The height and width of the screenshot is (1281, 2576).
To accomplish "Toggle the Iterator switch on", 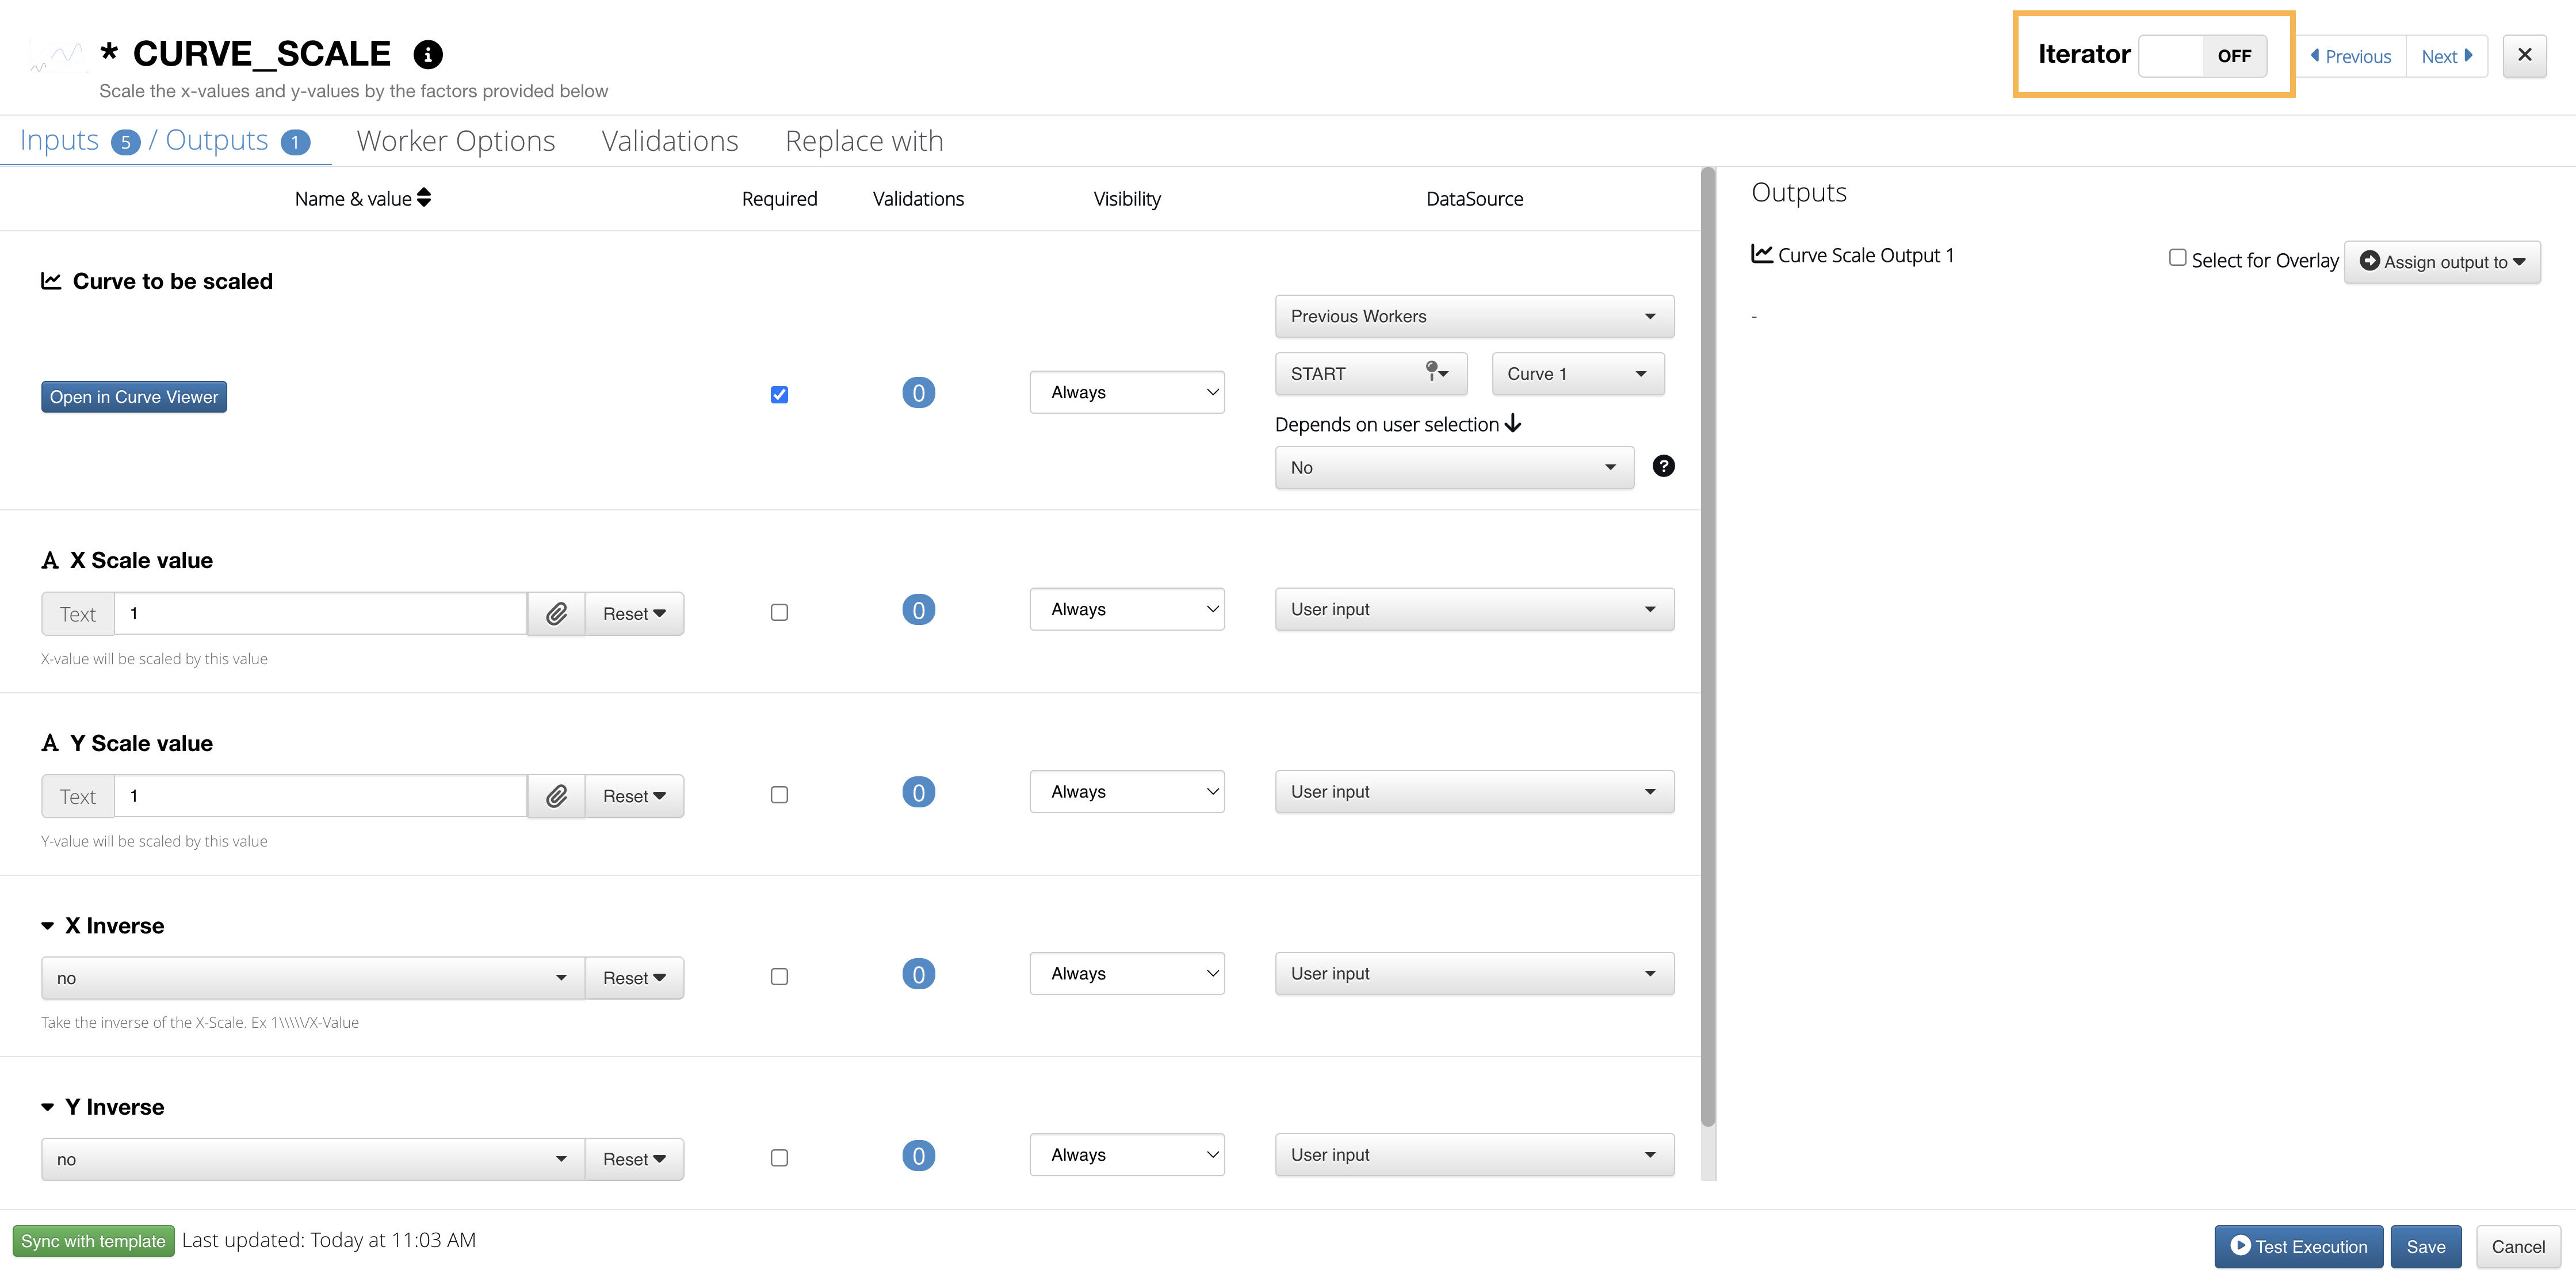I will pyautogui.click(x=2202, y=56).
